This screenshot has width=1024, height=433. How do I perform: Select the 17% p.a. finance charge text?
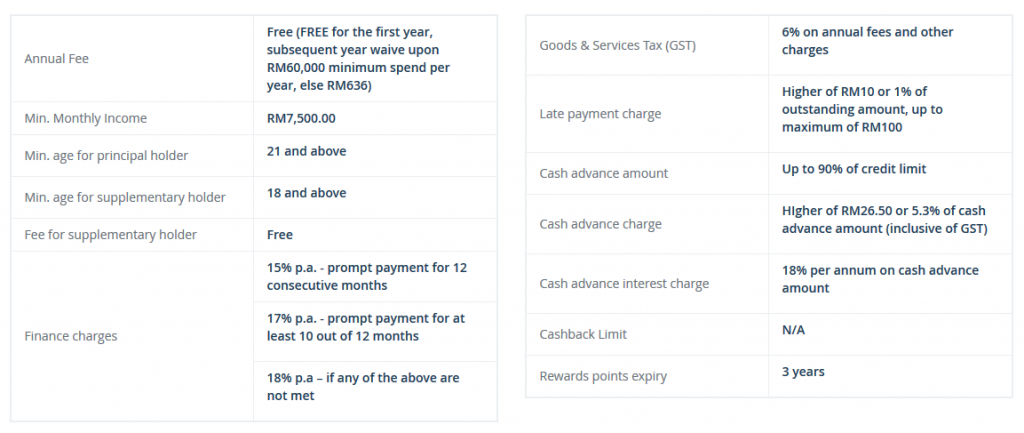point(366,327)
